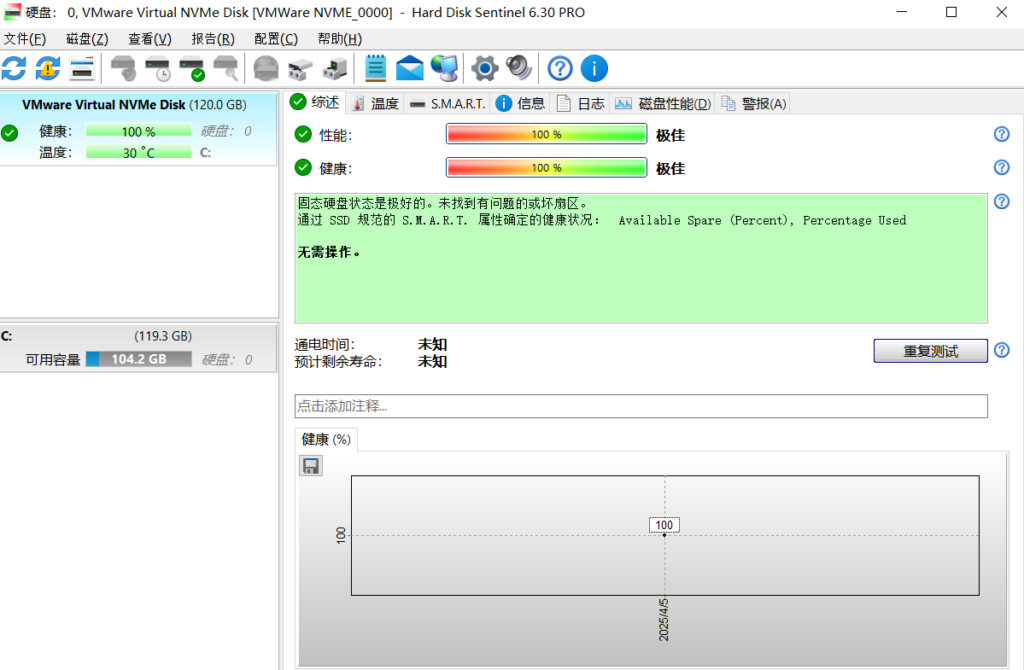Click the help icon next to 重复测试 button
This screenshot has height=670, width=1024.
pos(1001,350)
